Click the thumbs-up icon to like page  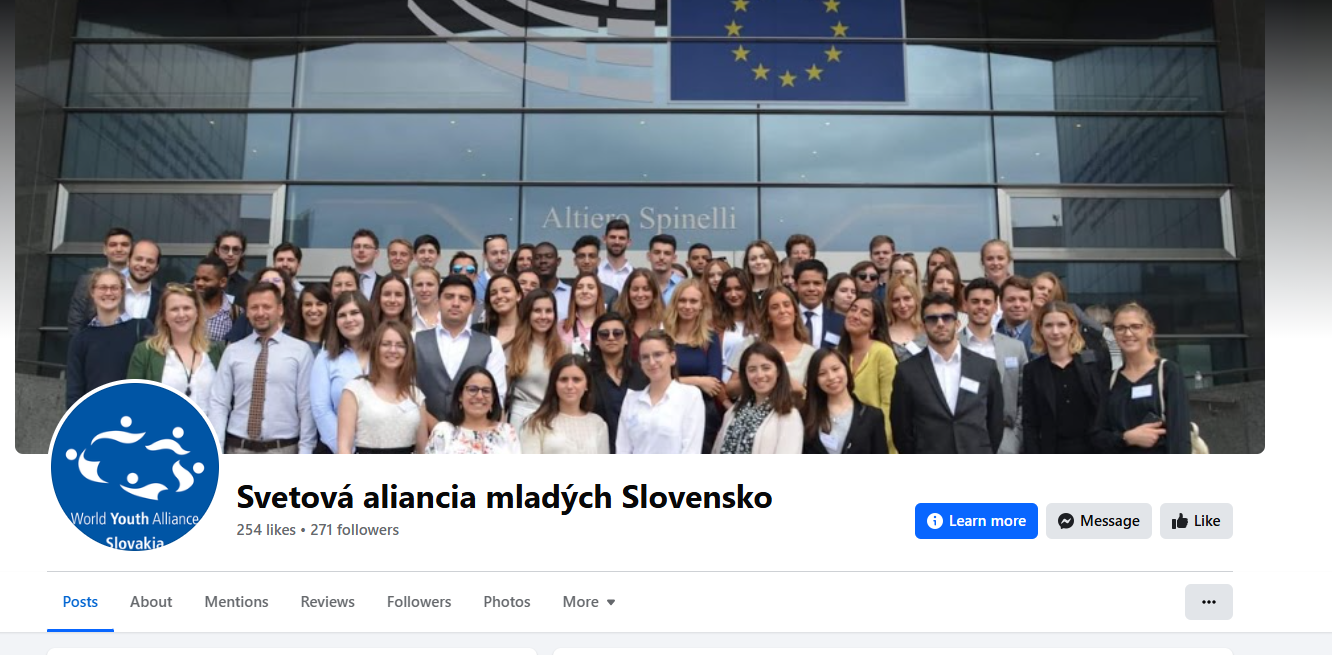tap(1180, 521)
